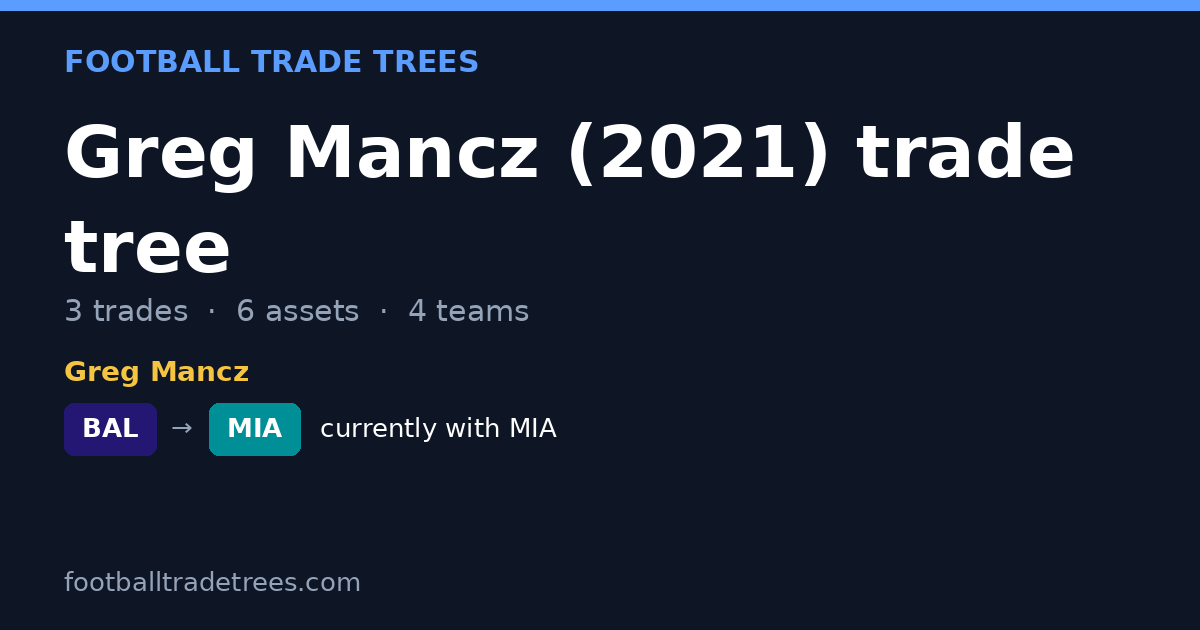Select the dot separator before '4 teams'

point(384,312)
